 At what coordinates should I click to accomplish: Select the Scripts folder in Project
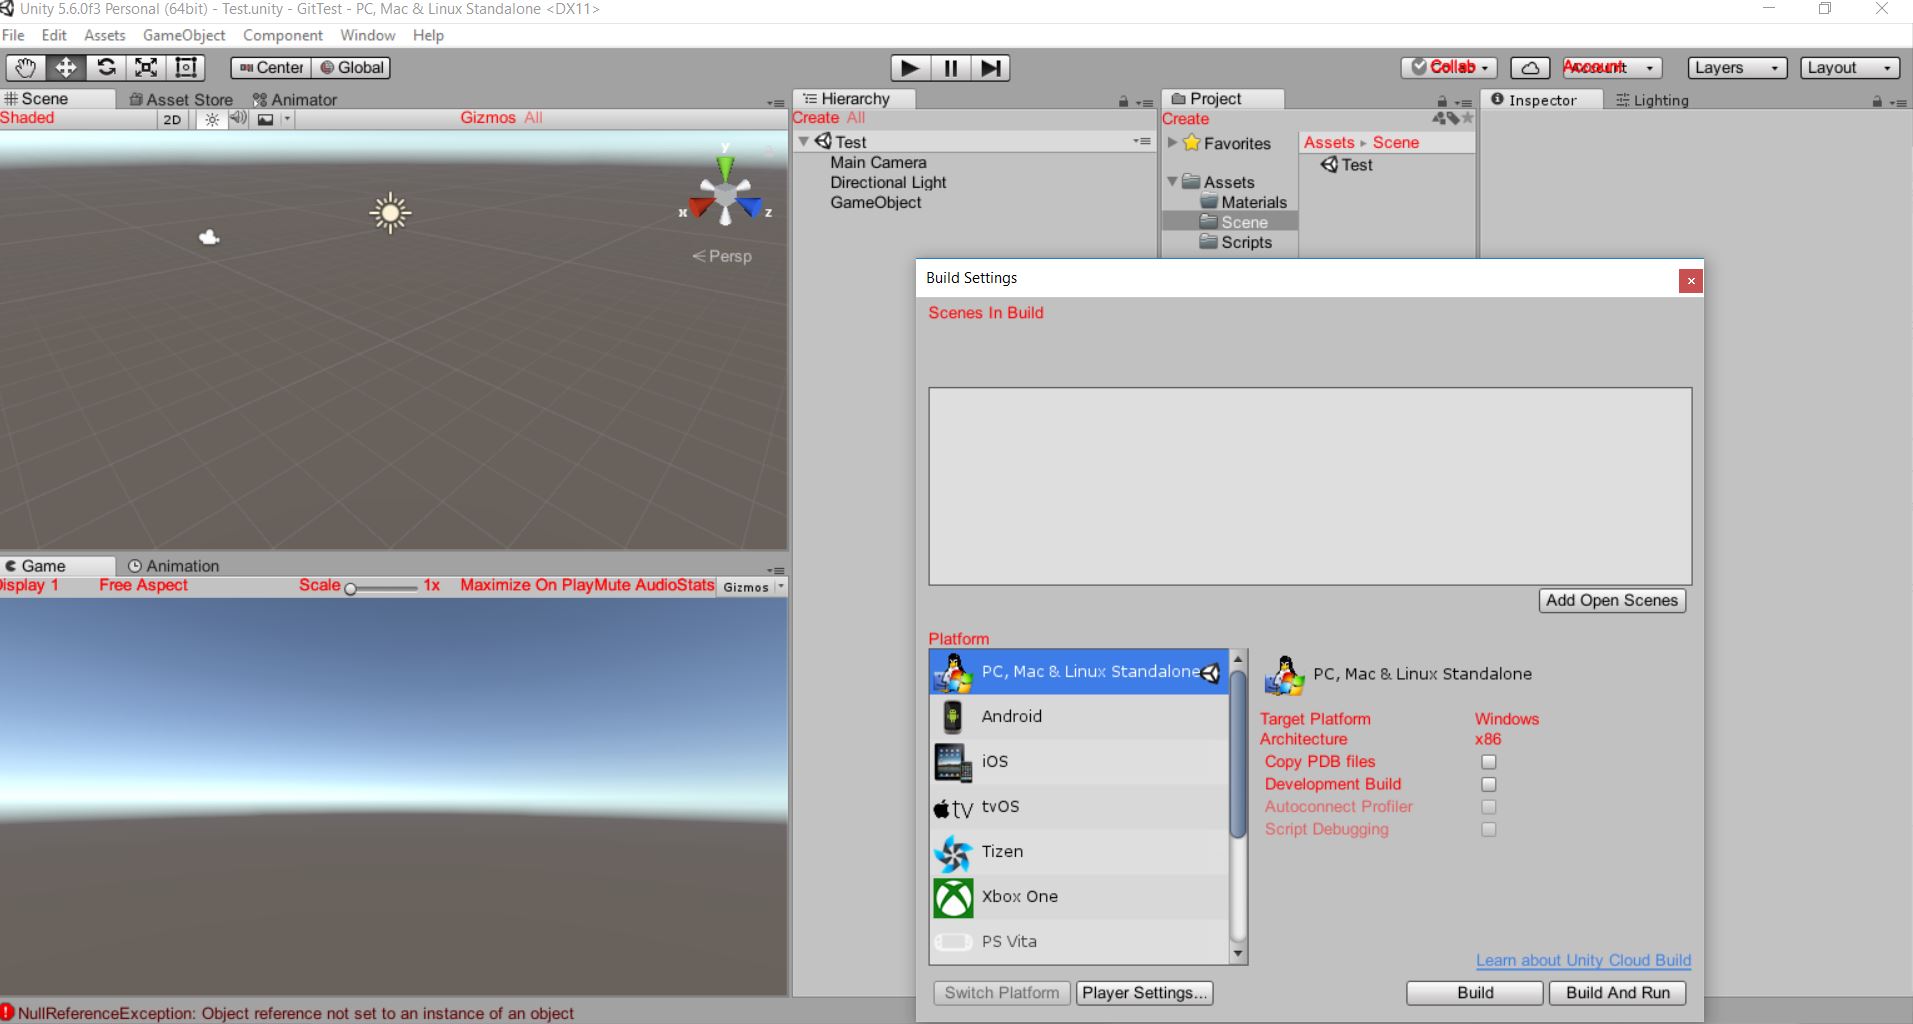click(x=1246, y=242)
